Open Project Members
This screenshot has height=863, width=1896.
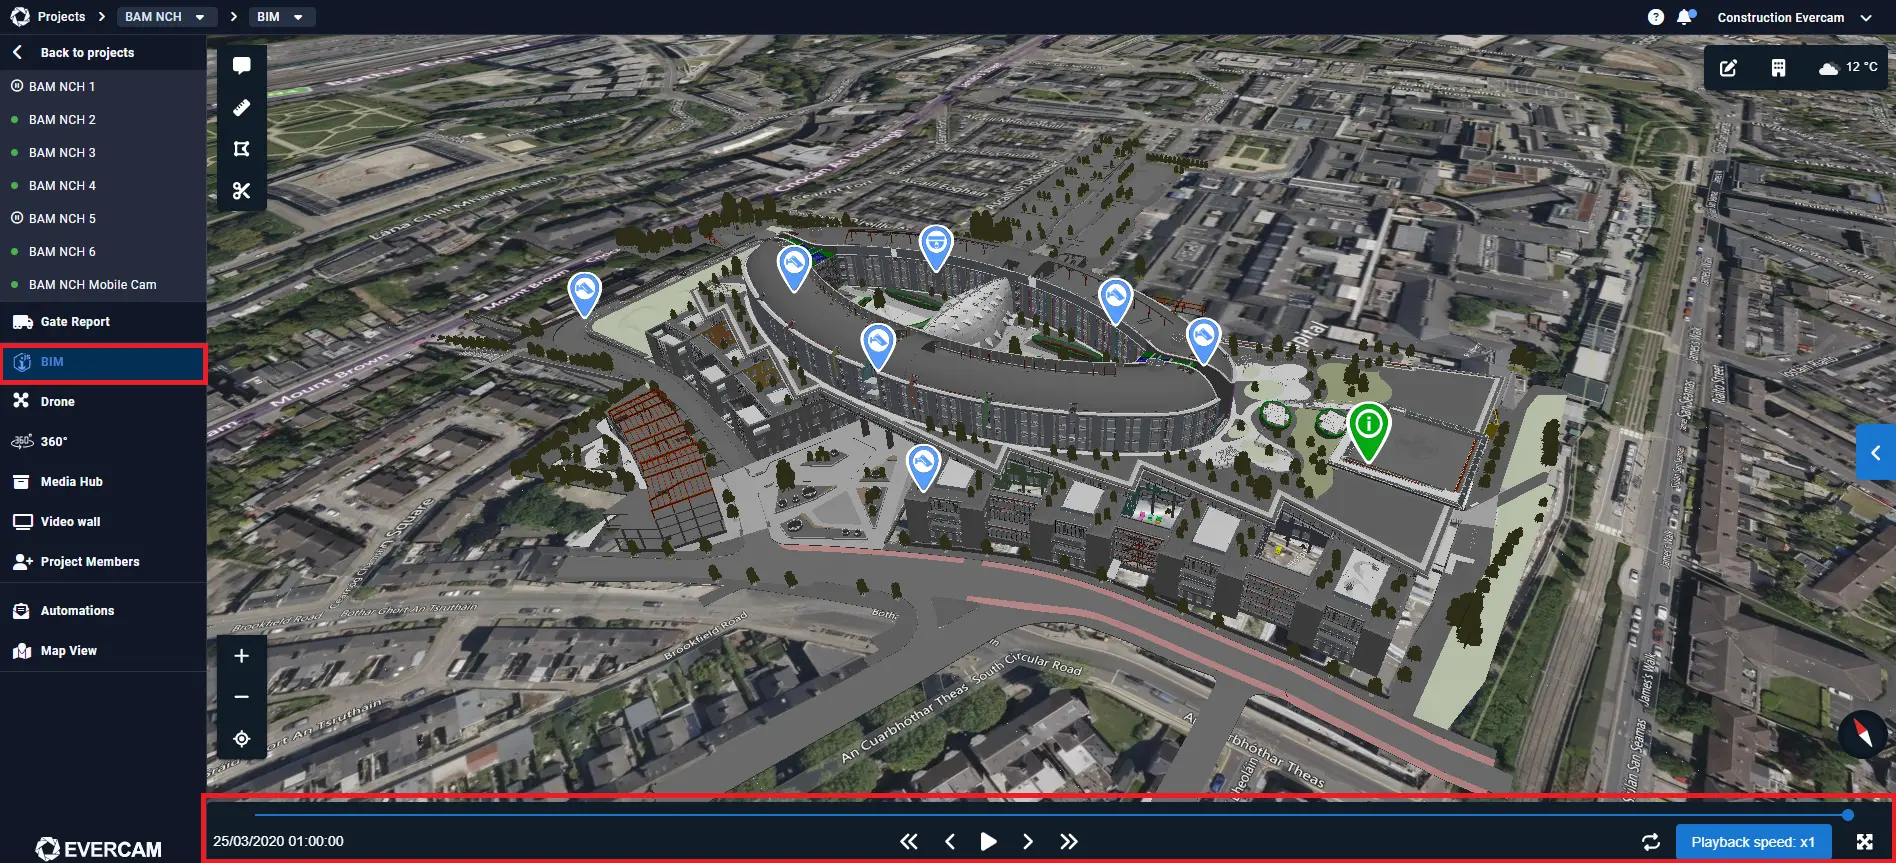tap(103, 562)
